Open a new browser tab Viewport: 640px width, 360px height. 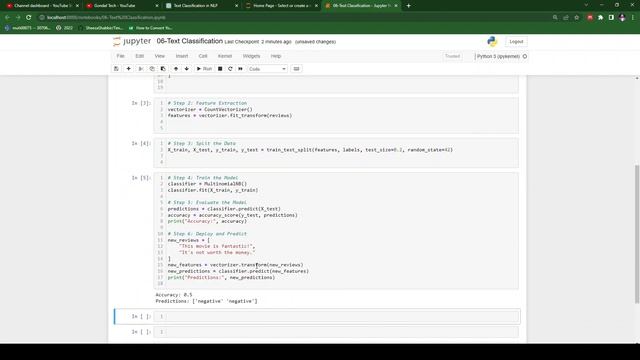(409, 6)
